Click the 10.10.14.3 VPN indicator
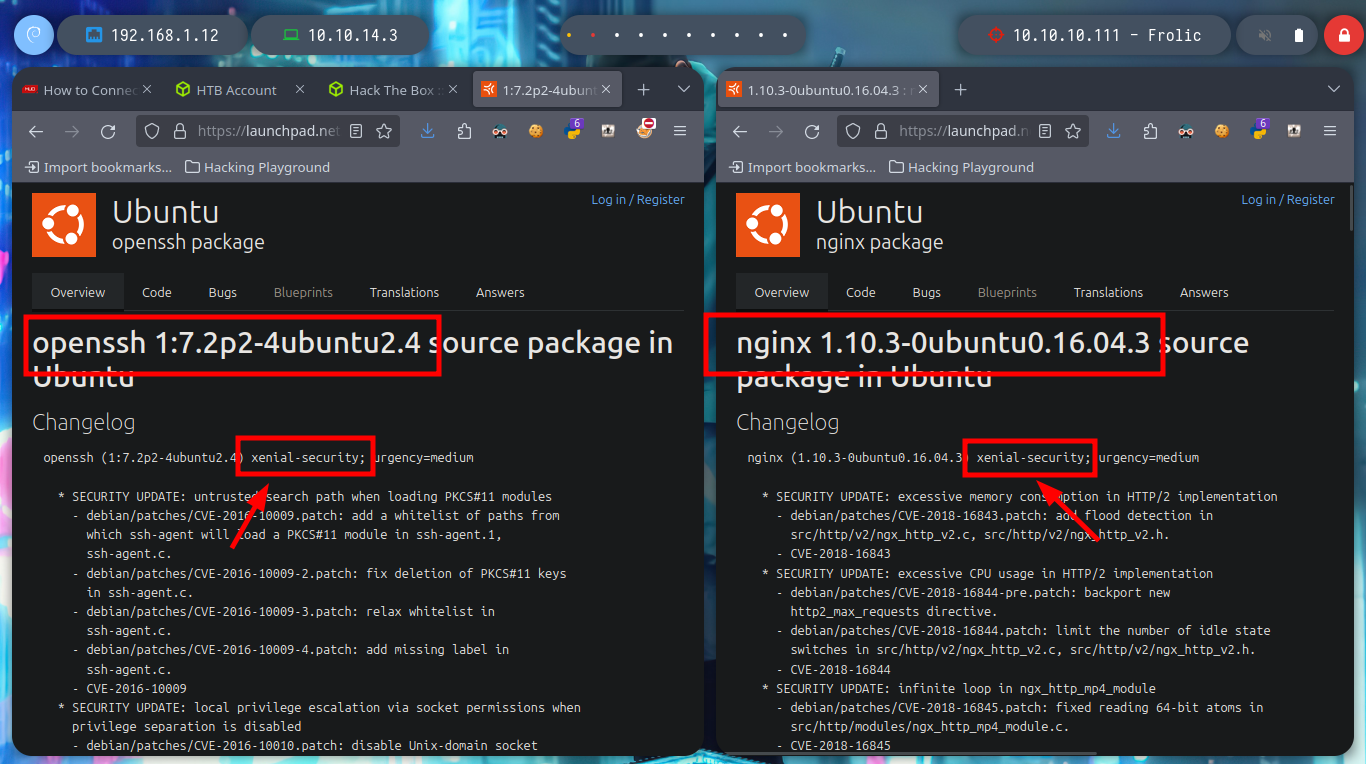The height and width of the screenshot is (764, 1366). pos(340,35)
